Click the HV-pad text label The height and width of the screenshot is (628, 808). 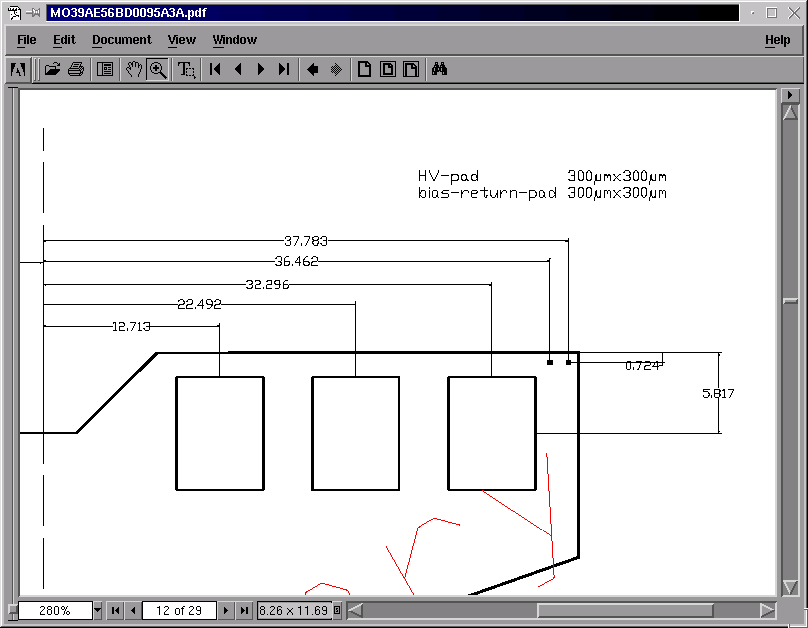coord(448,176)
